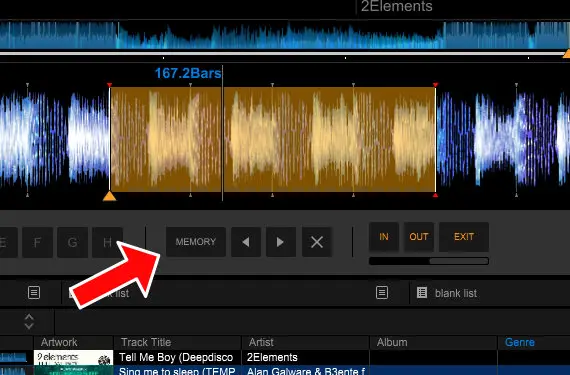Screen dimensions: 570x375
Task: Open the right playlist palette icon
Action: (382, 293)
